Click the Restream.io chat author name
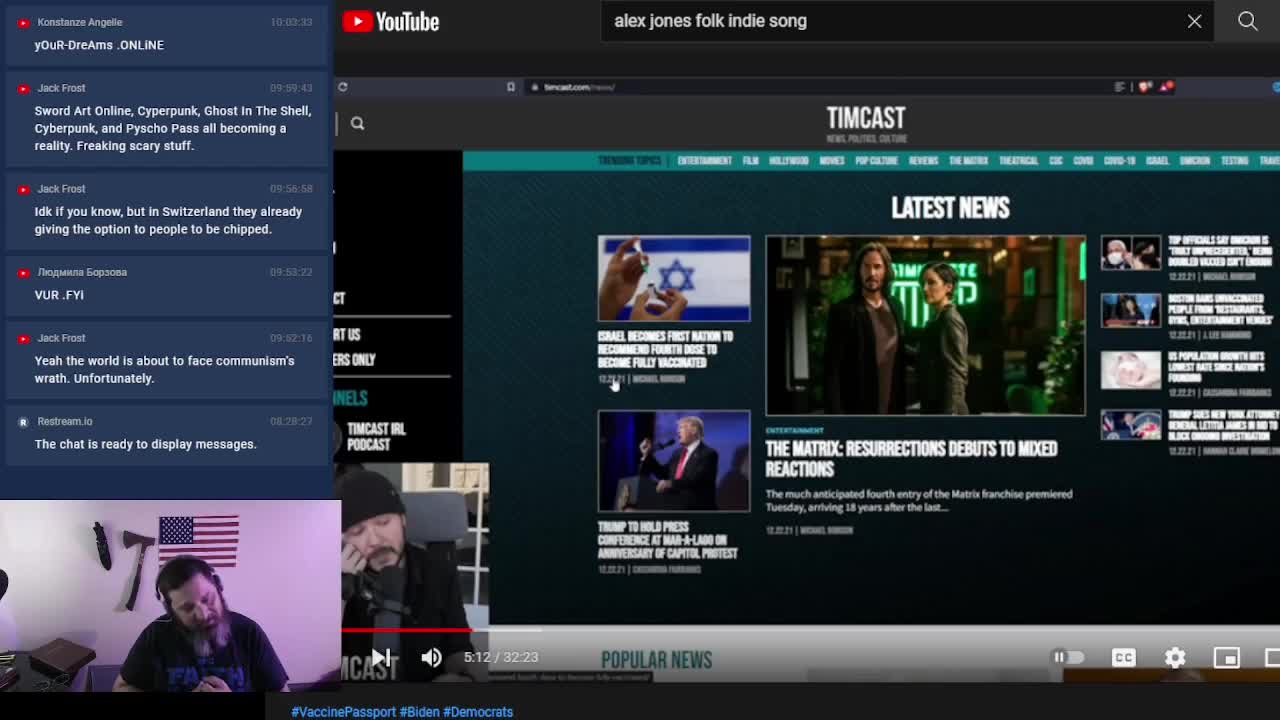This screenshot has width=1280, height=720. (65, 421)
